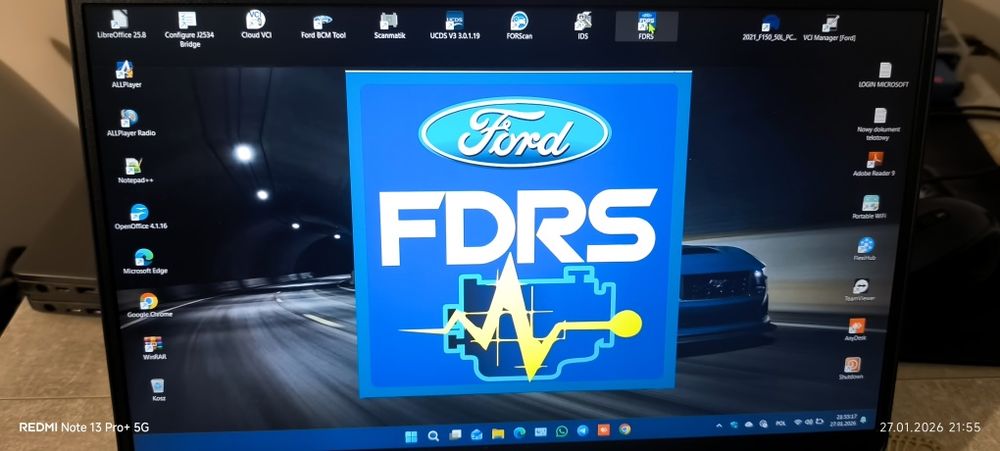This screenshot has height=451, width=1000.
Task: Open the LOGIN MICROSOFT text file
Action: 883,75
